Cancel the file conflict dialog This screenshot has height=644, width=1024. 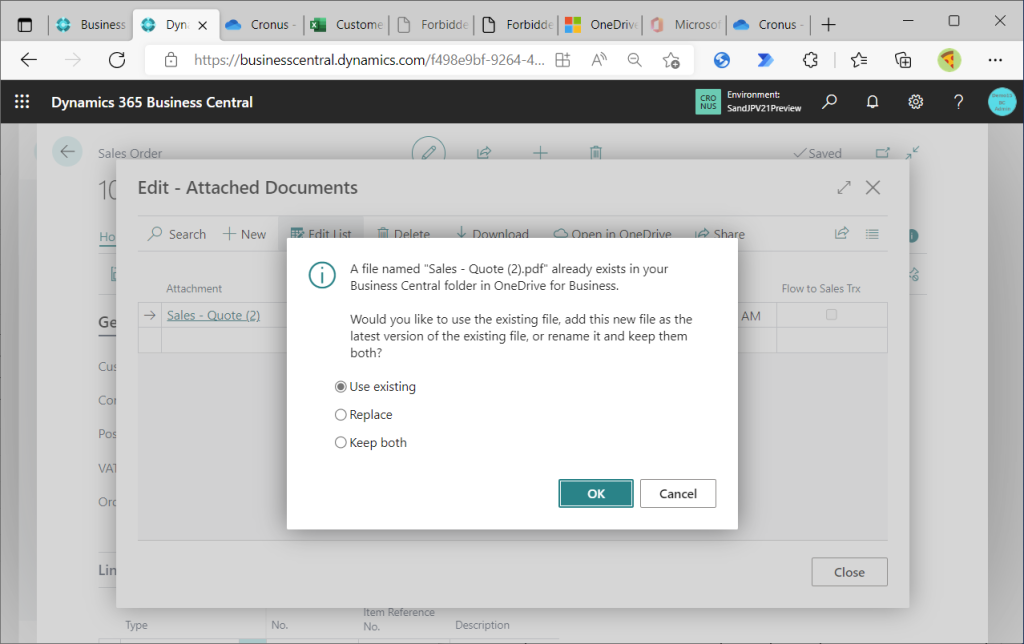[678, 493]
